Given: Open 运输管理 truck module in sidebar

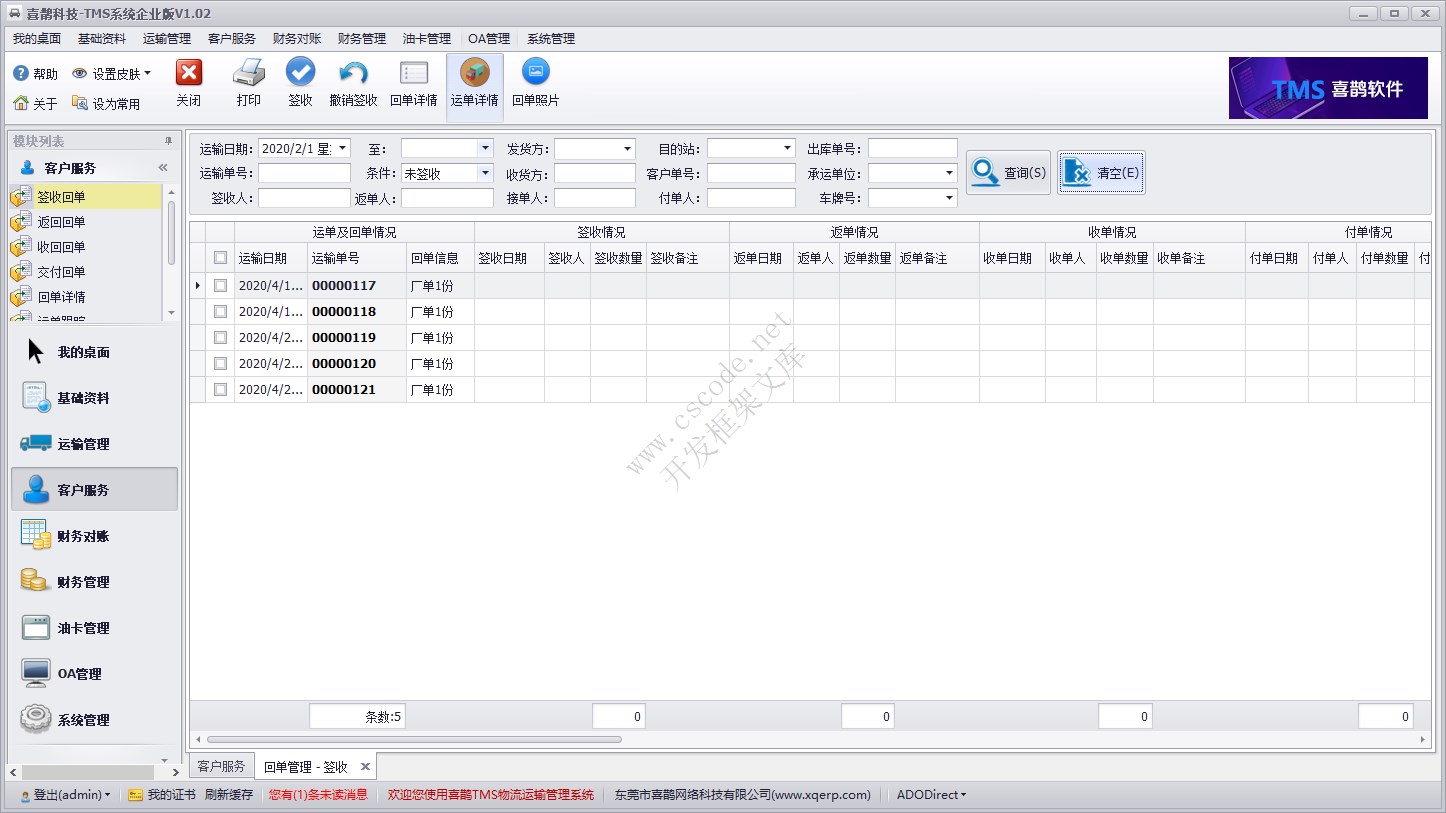Looking at the screenshot, I should click(94, 444).
